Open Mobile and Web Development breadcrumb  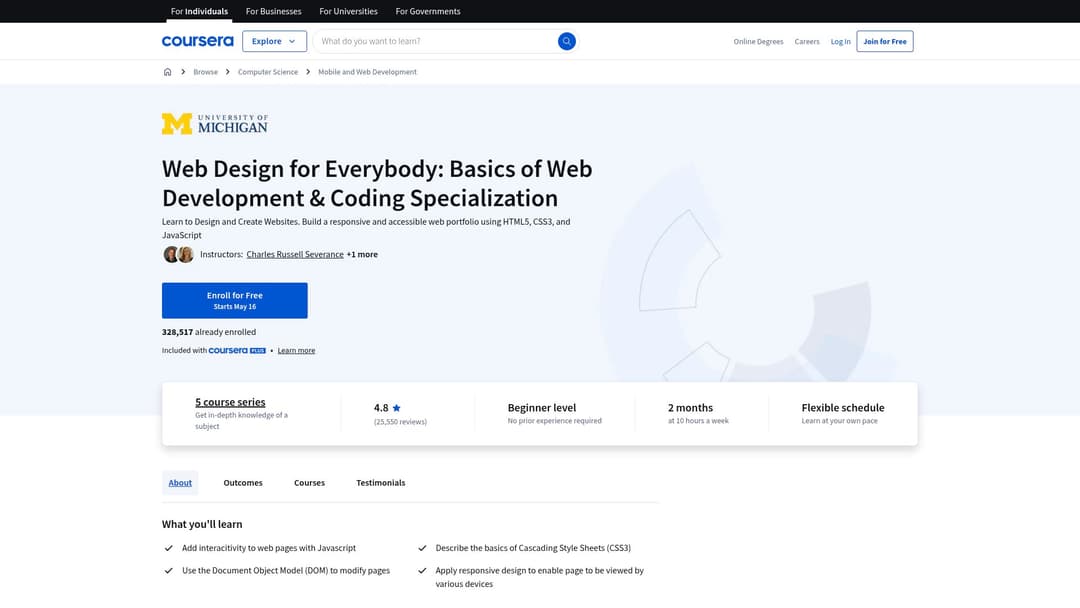point(367,72)
